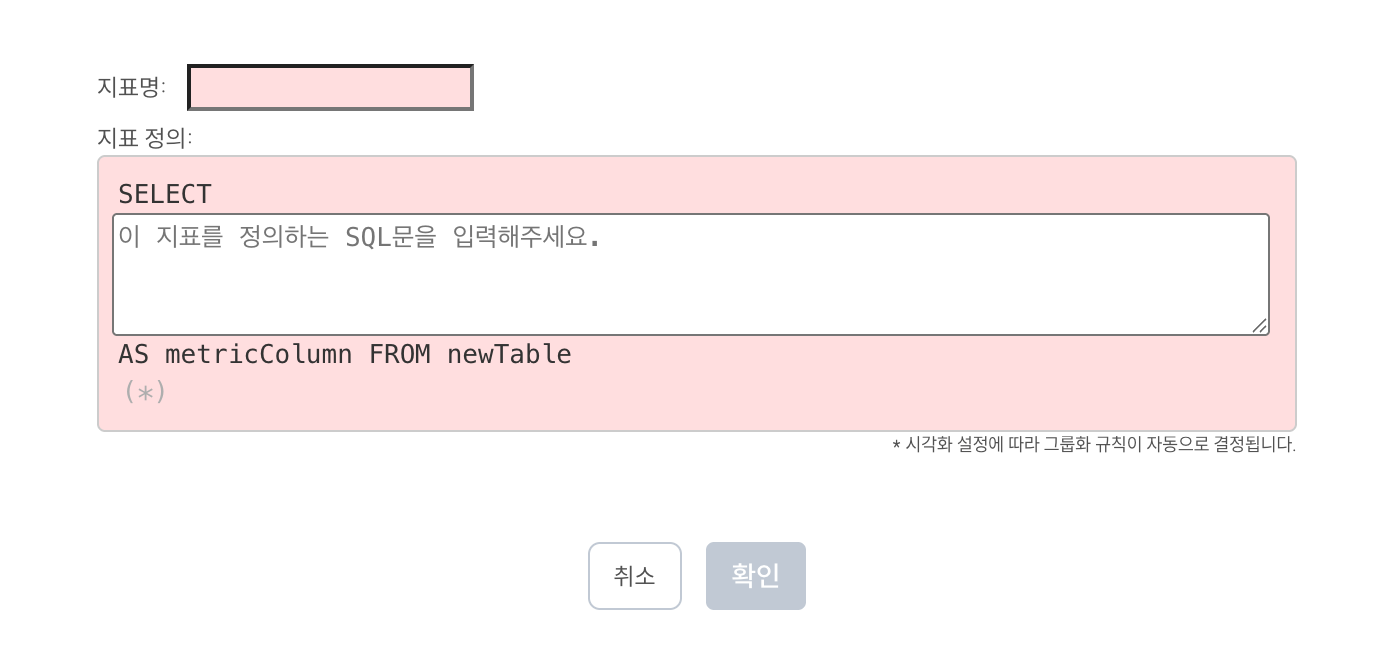Click the 지표명 text input field
The width and height of the screenshot is (1390, 670).
click(x=330, y=88)
